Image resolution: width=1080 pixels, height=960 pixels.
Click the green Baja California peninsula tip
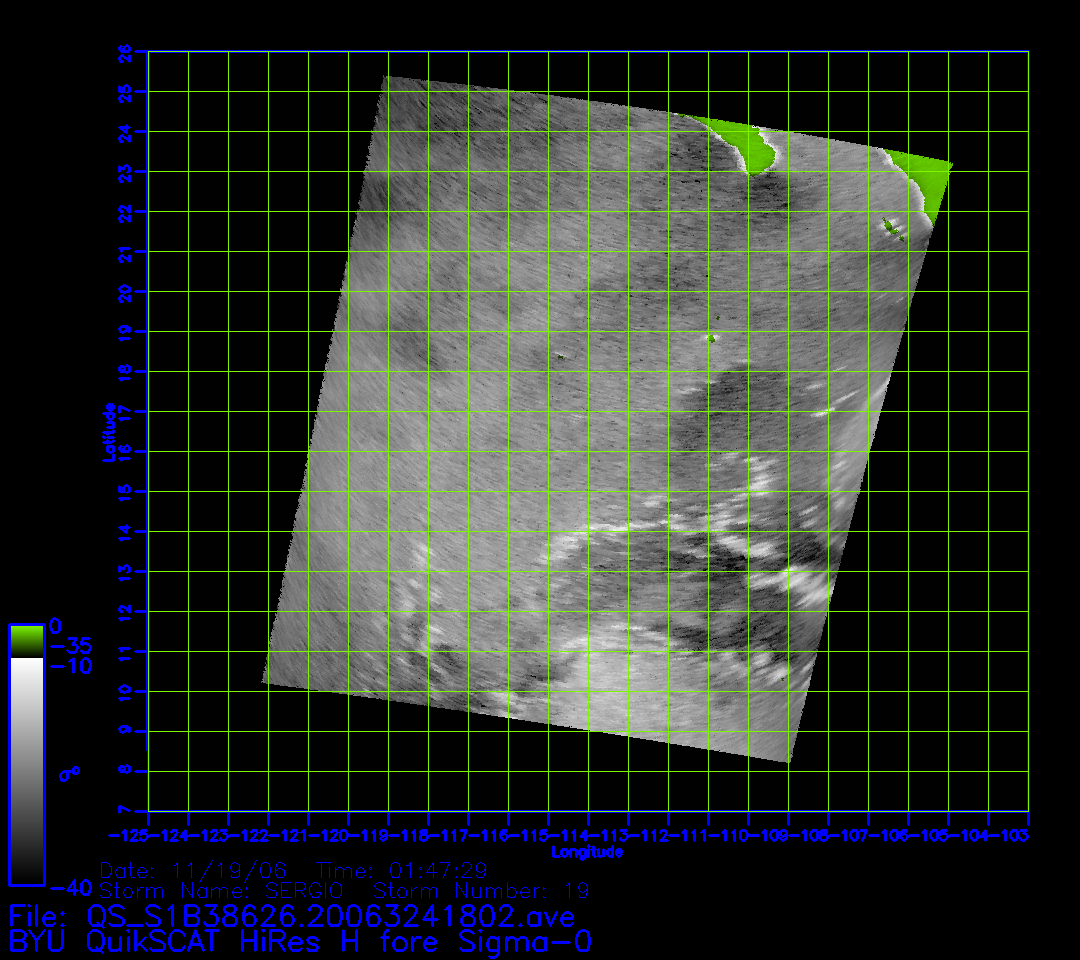tap(748, 147)
